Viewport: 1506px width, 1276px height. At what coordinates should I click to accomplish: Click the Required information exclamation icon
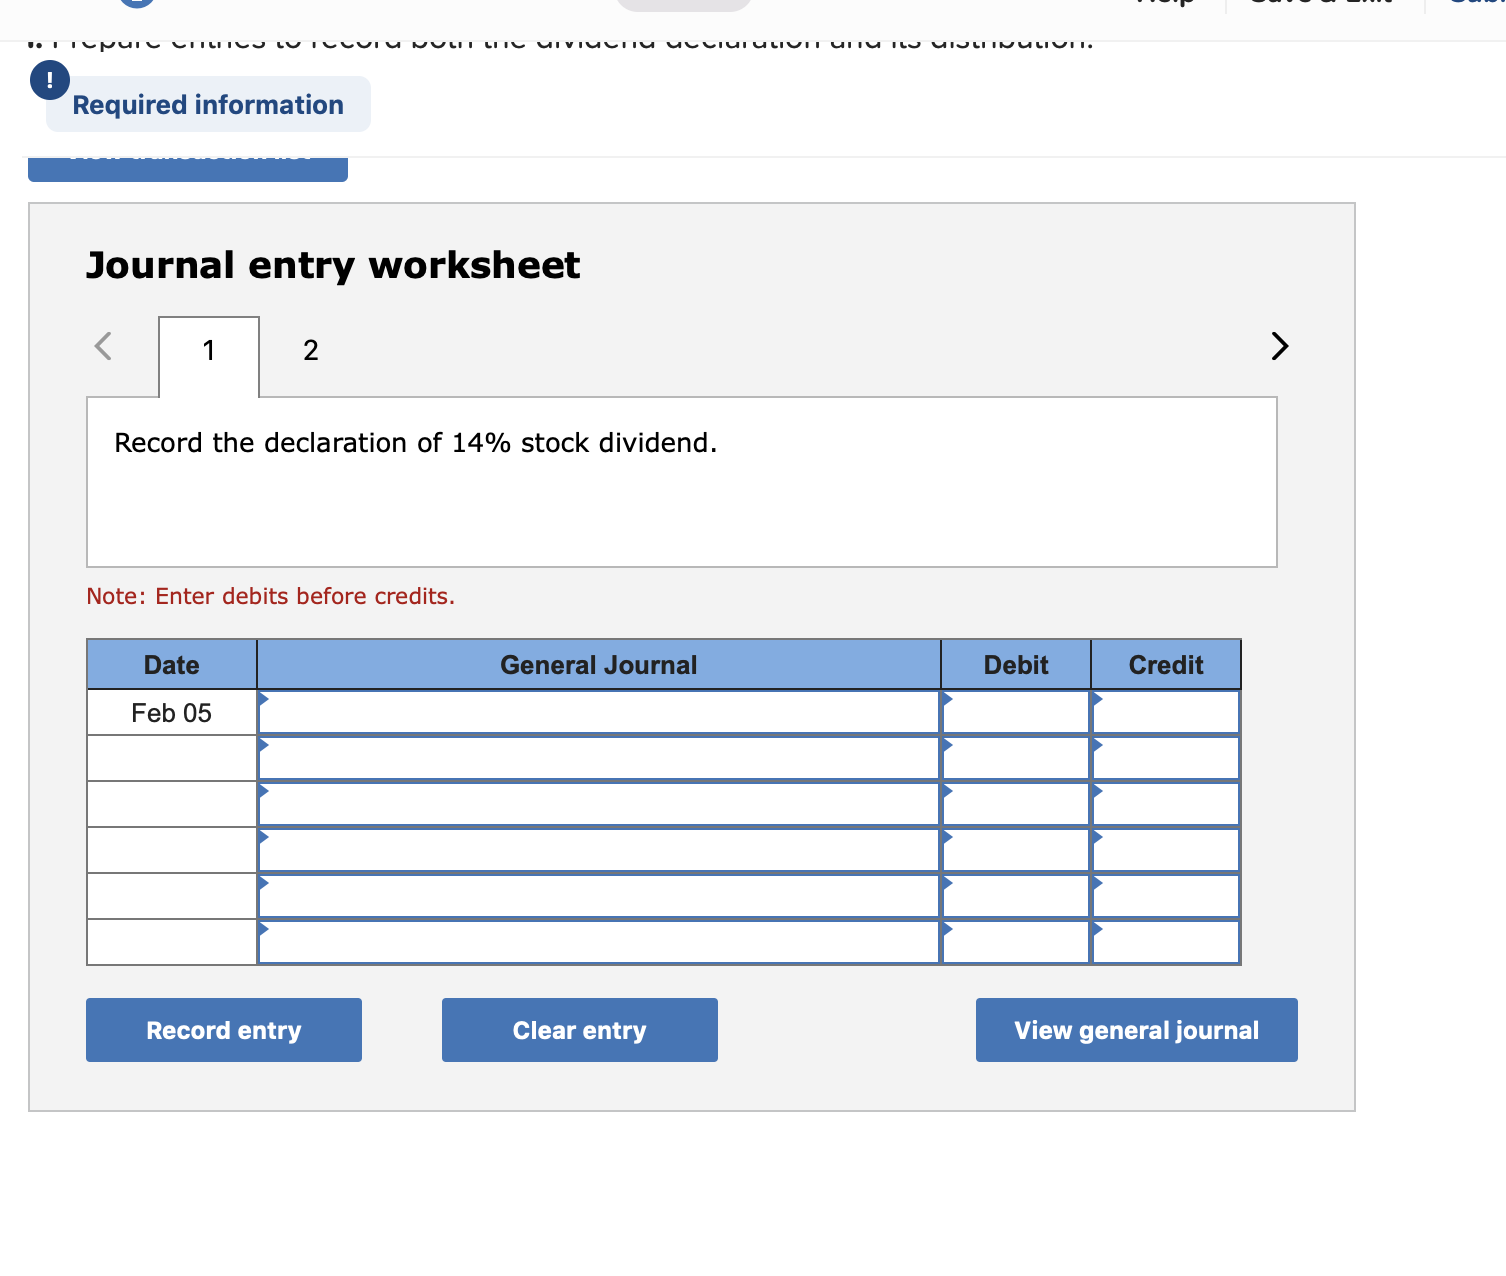coord(50,80)
